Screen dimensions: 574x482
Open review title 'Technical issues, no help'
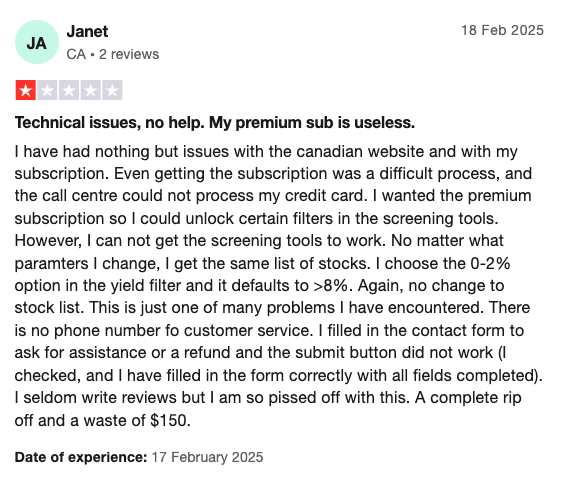click(215, 123)
